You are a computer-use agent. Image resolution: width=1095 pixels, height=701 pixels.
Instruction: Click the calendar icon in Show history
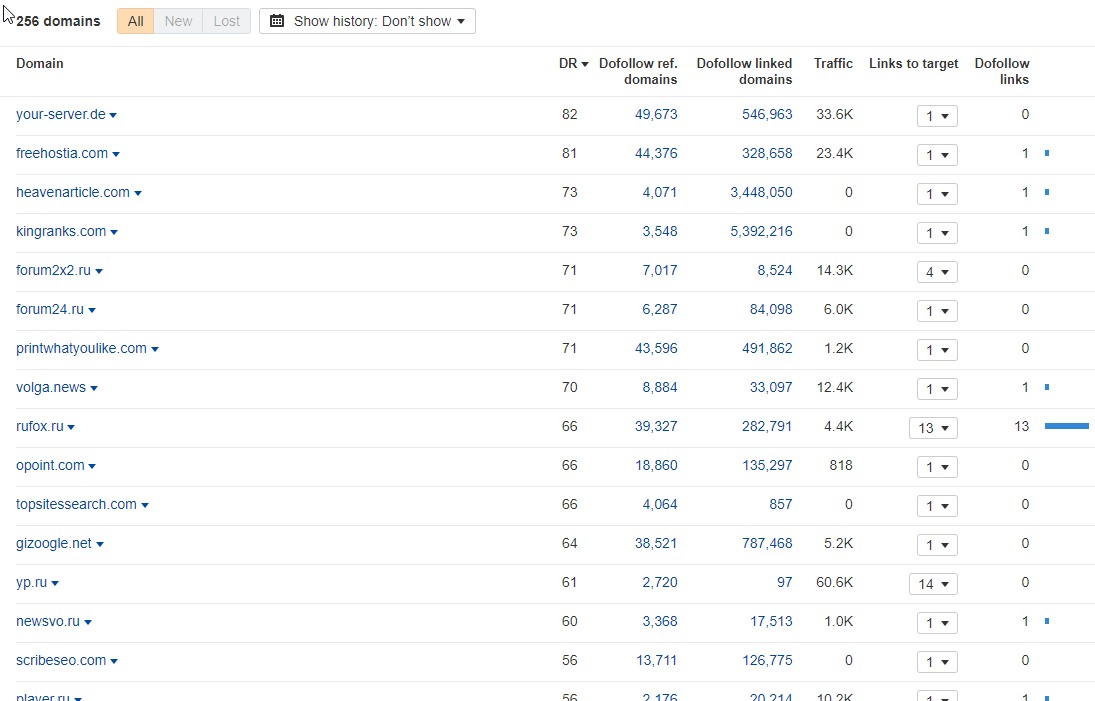pyautogui.click(x=277, y=21)
